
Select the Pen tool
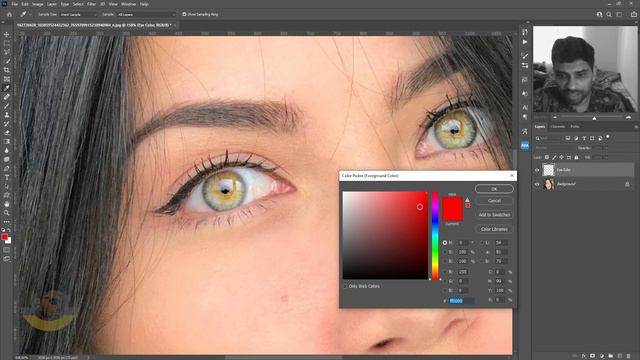[x=7, y=169]
